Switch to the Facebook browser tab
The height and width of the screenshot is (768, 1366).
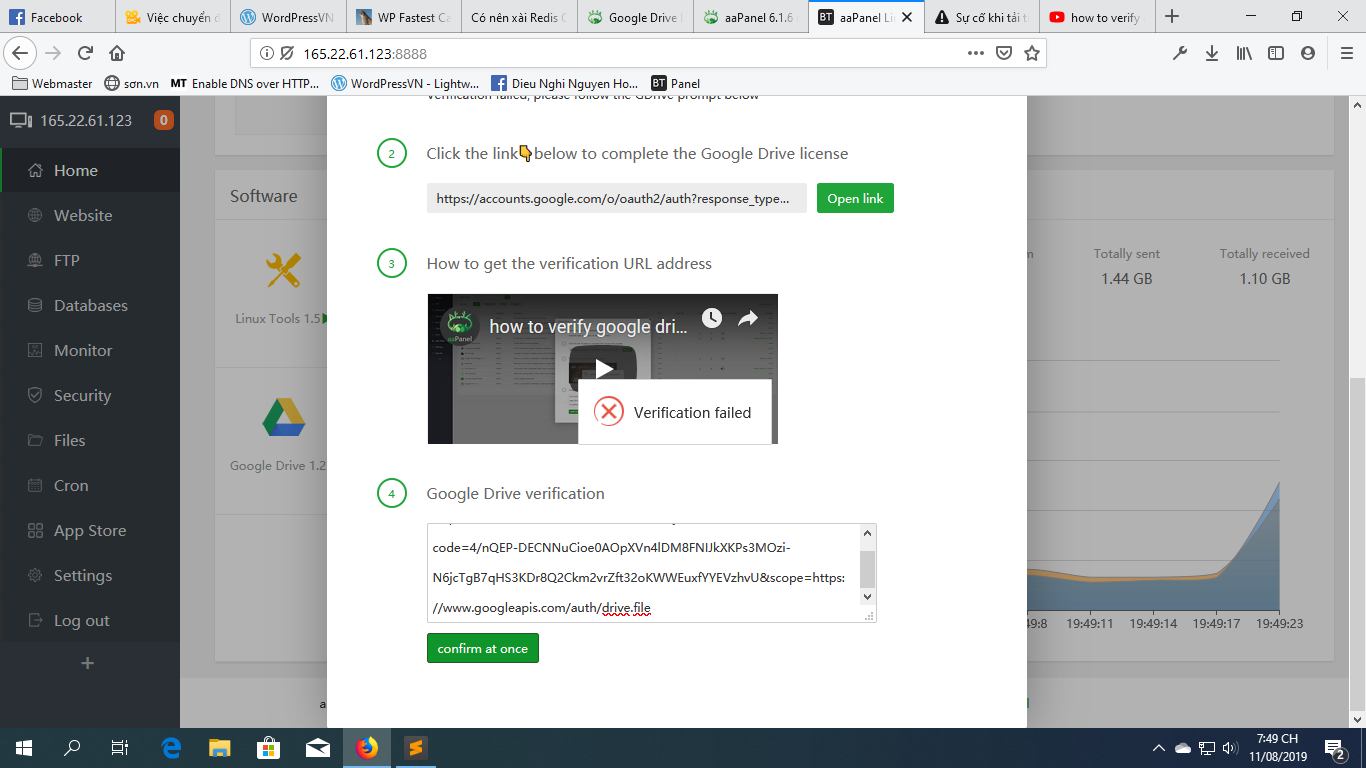tap(57, 17)
